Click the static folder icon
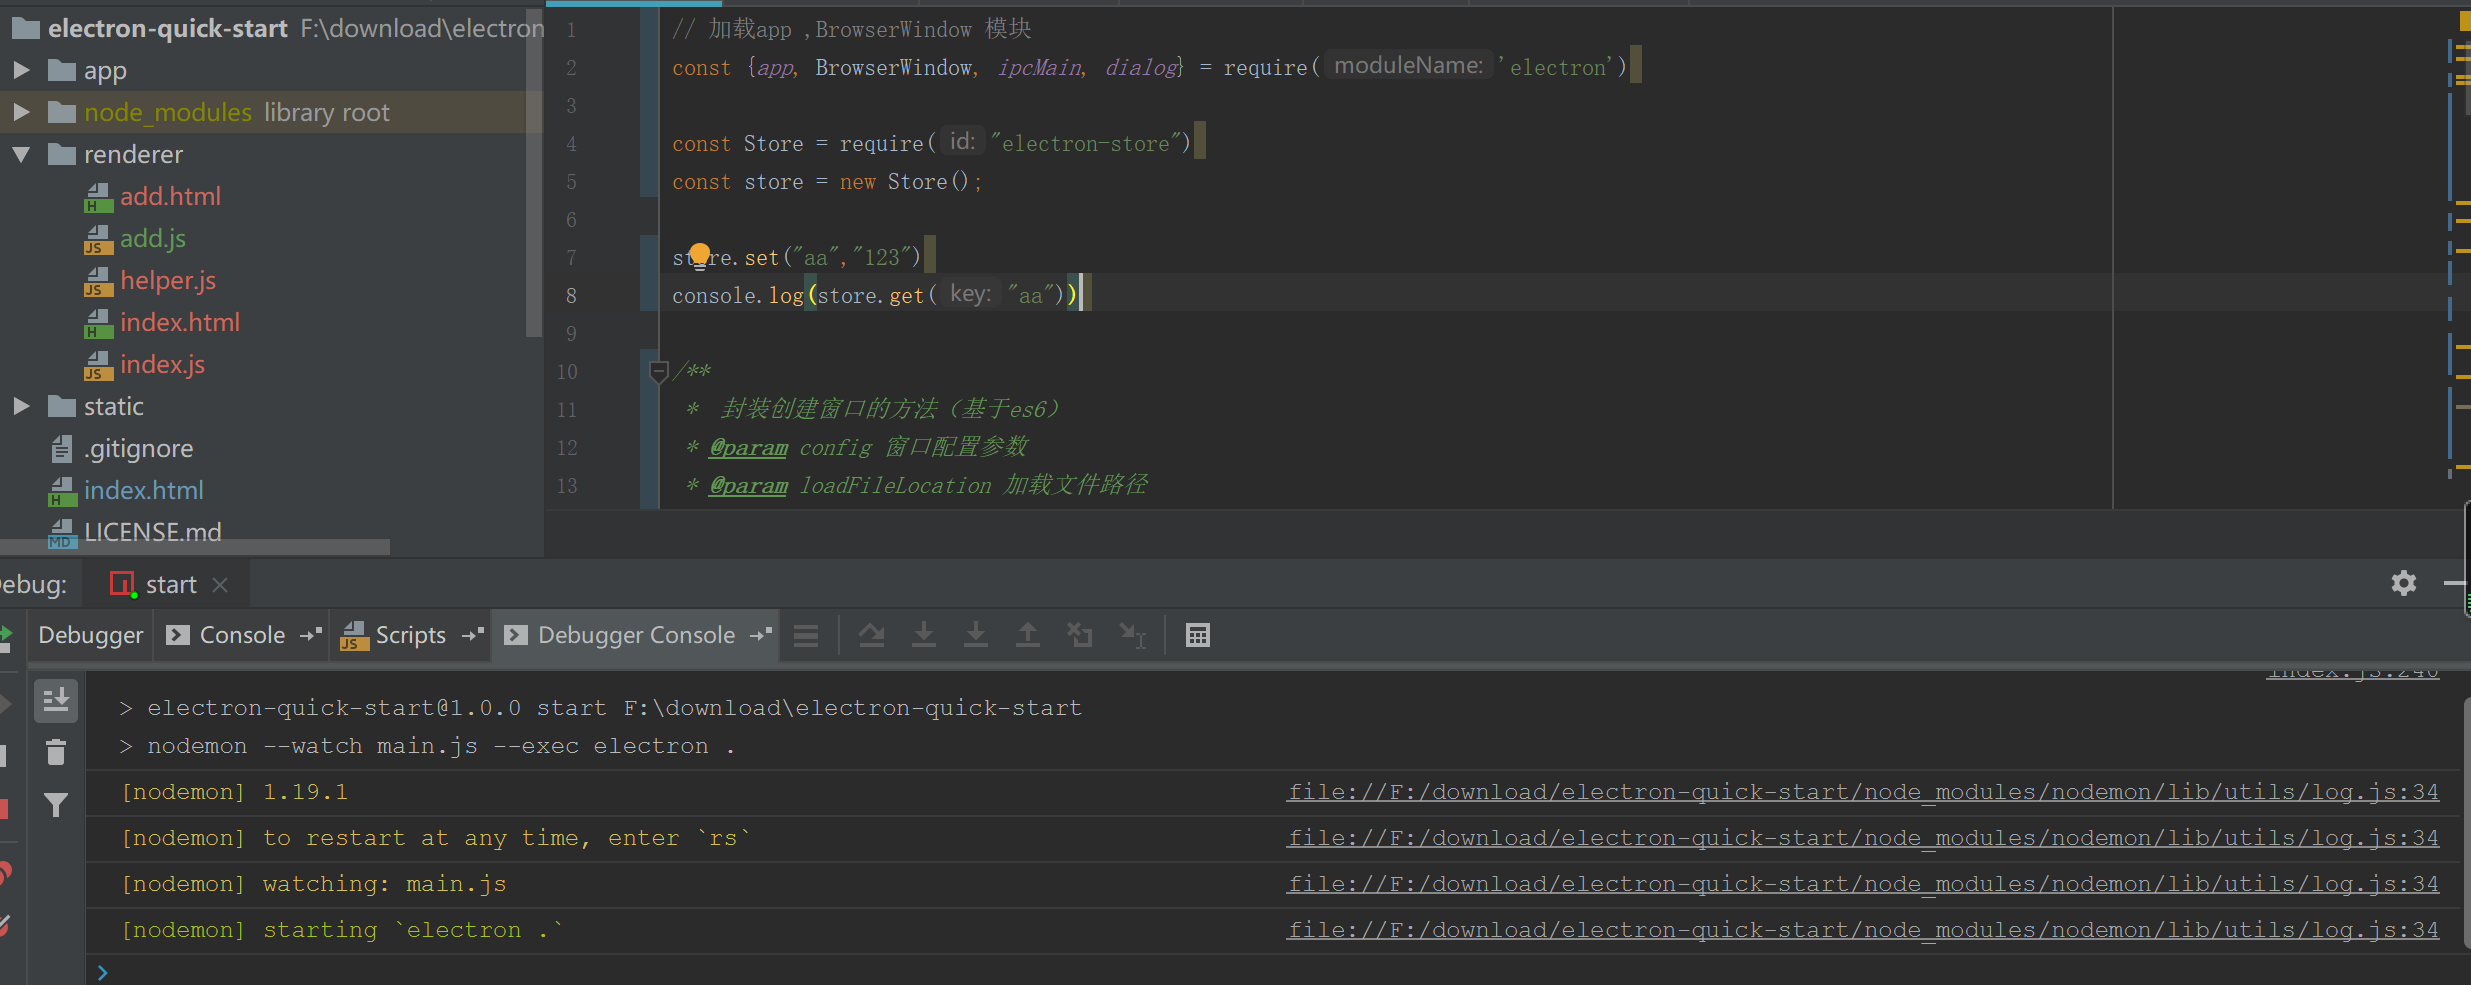Viewport: 2471px width, 985px height. pos(62,406)
